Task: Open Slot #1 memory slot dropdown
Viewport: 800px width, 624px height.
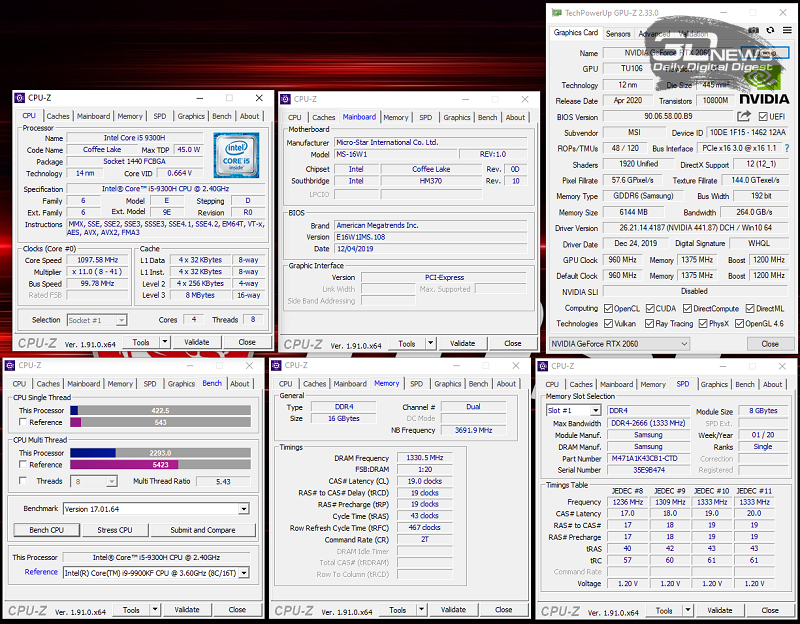Action: point(595,411)
